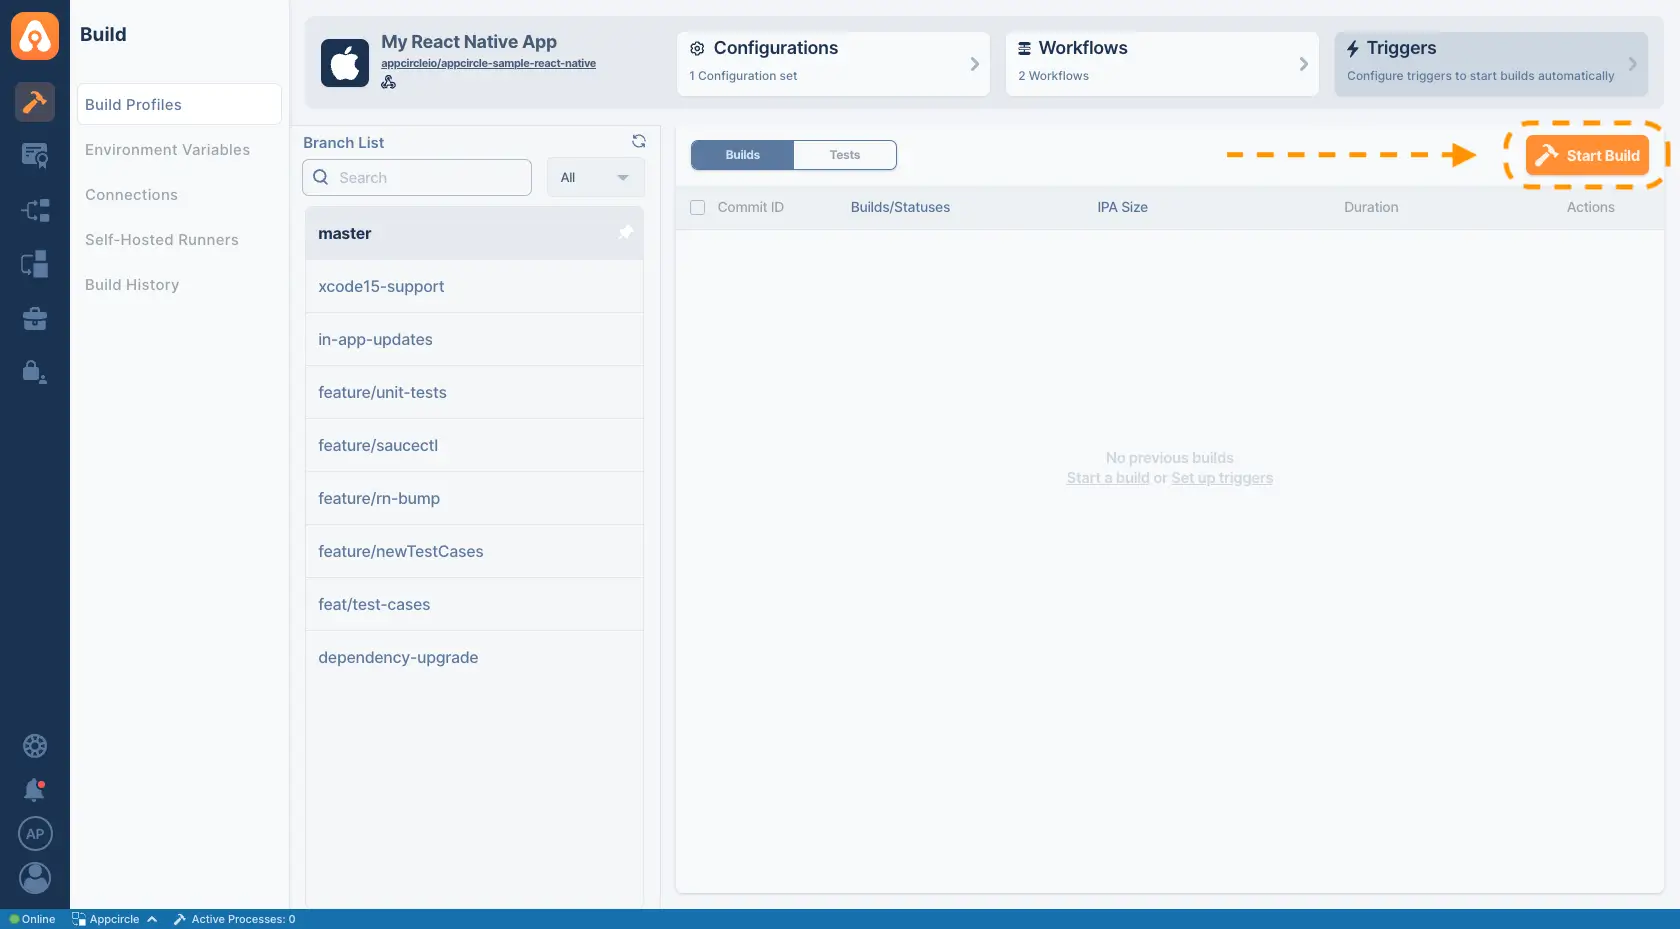Follow the 'Set up triggers' link

click(x=1222, y=478)
